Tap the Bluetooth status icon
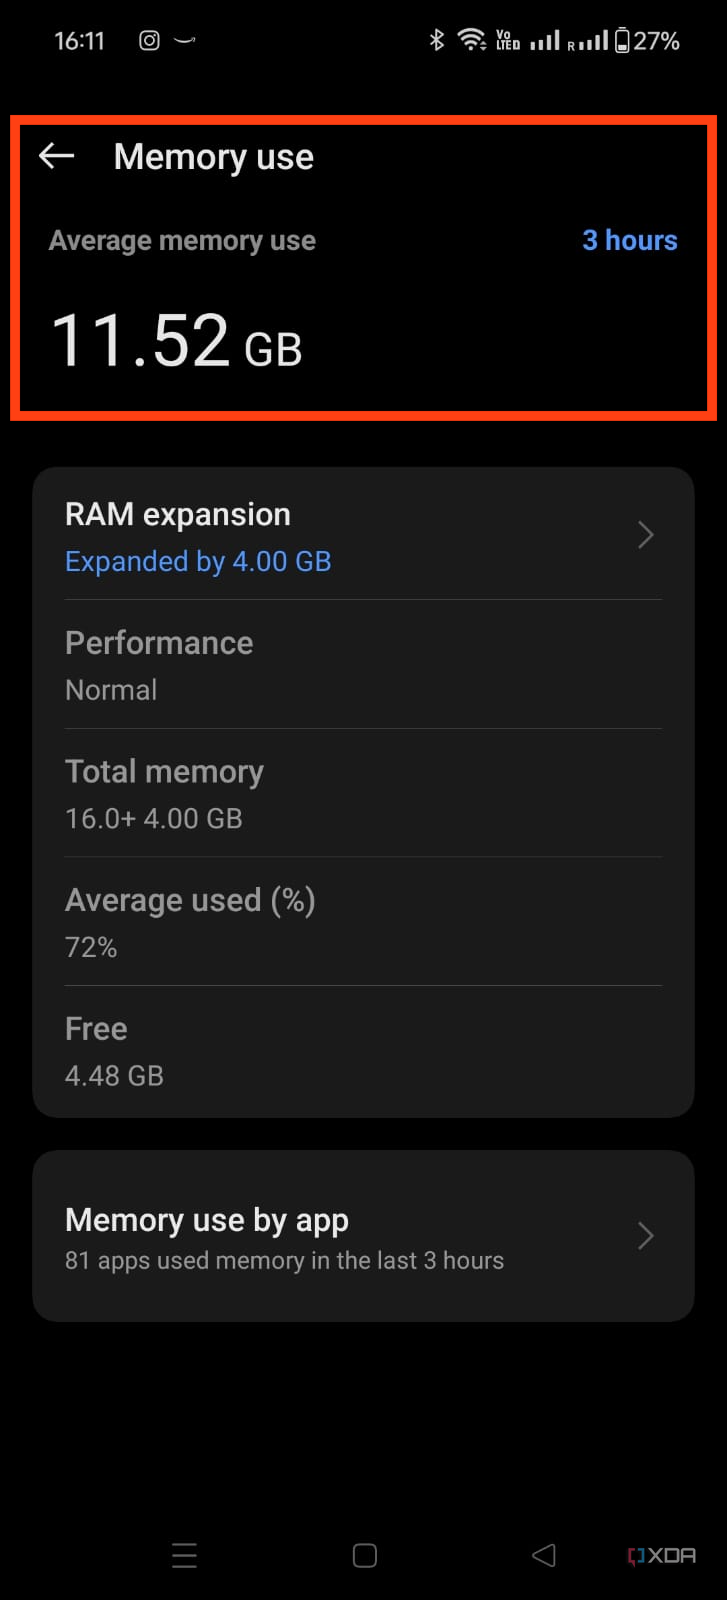The width and height of the screenshot is (727, 1600). (436, 40)
